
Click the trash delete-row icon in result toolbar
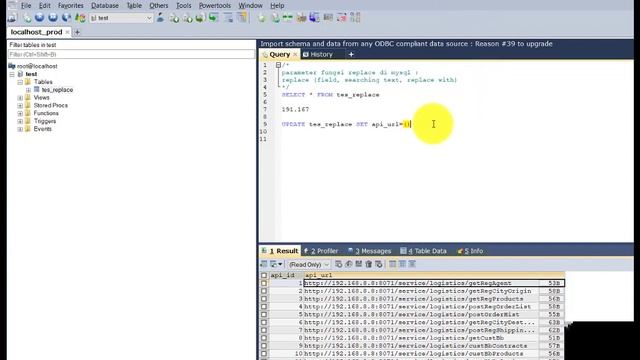tap(369, 264)
